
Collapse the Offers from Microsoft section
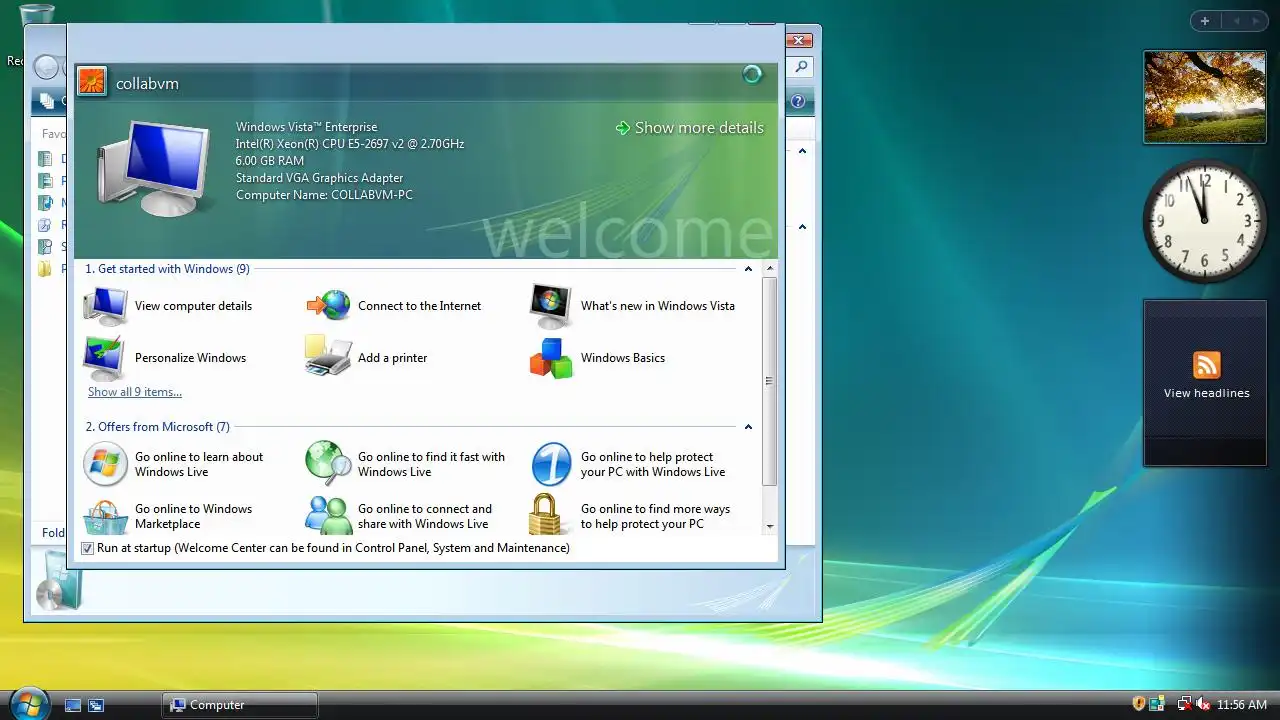click(748, 427)
